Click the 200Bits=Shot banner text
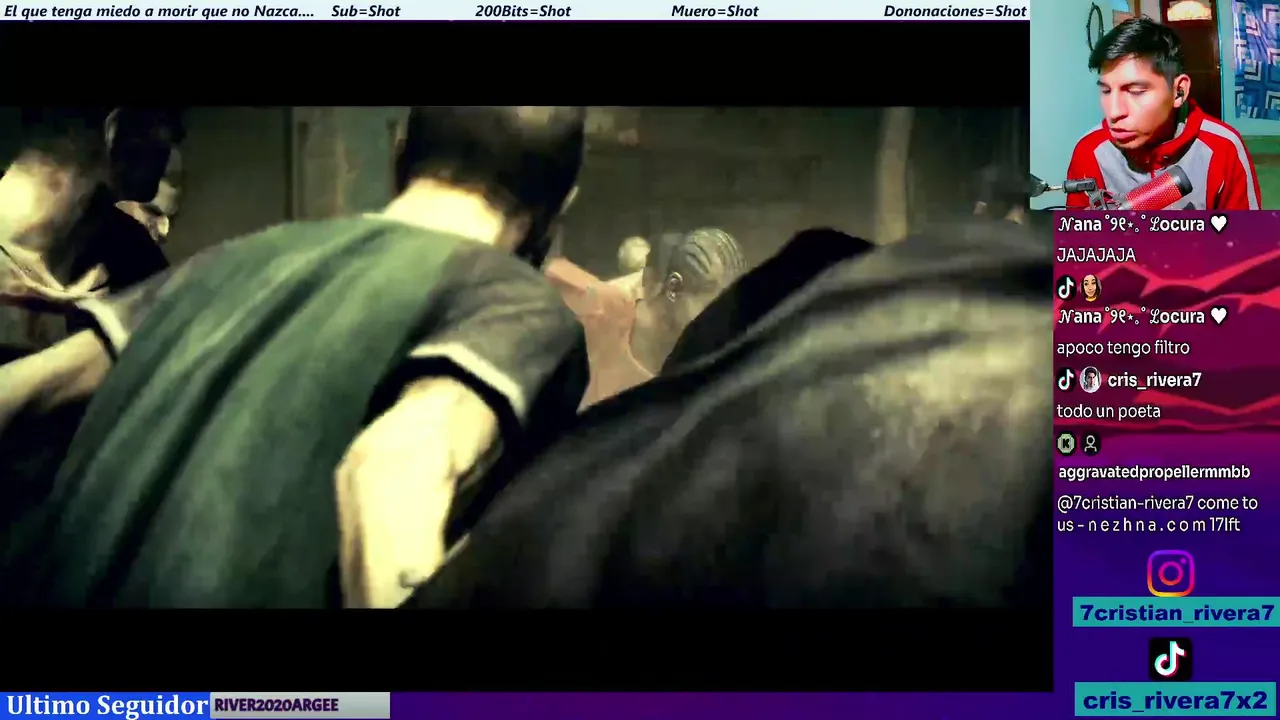Image resolution: width=1280 pixels, height=720 pixels. (523, 11)
